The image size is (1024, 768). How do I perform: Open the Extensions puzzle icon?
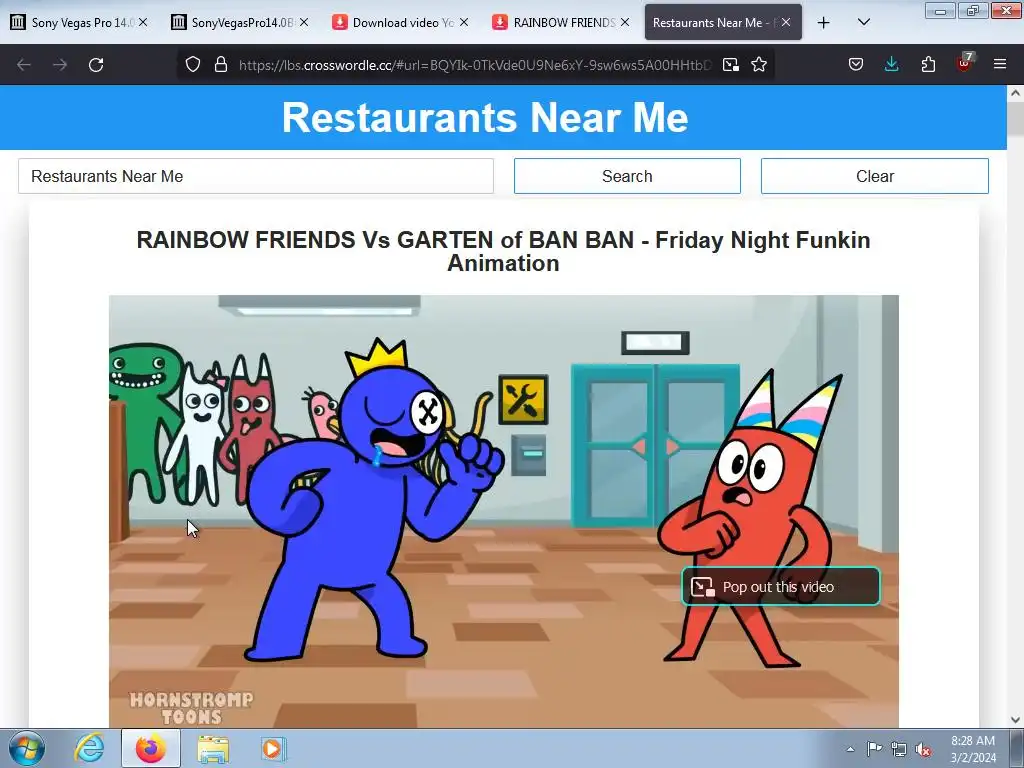[928, 65]
